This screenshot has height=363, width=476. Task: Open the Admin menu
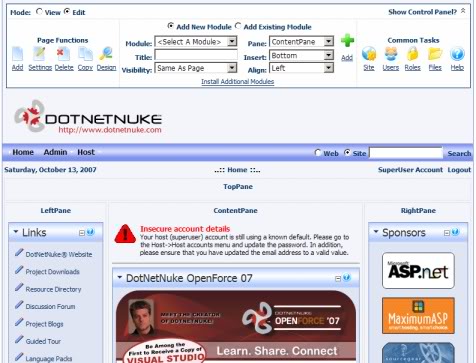(55, 152)
